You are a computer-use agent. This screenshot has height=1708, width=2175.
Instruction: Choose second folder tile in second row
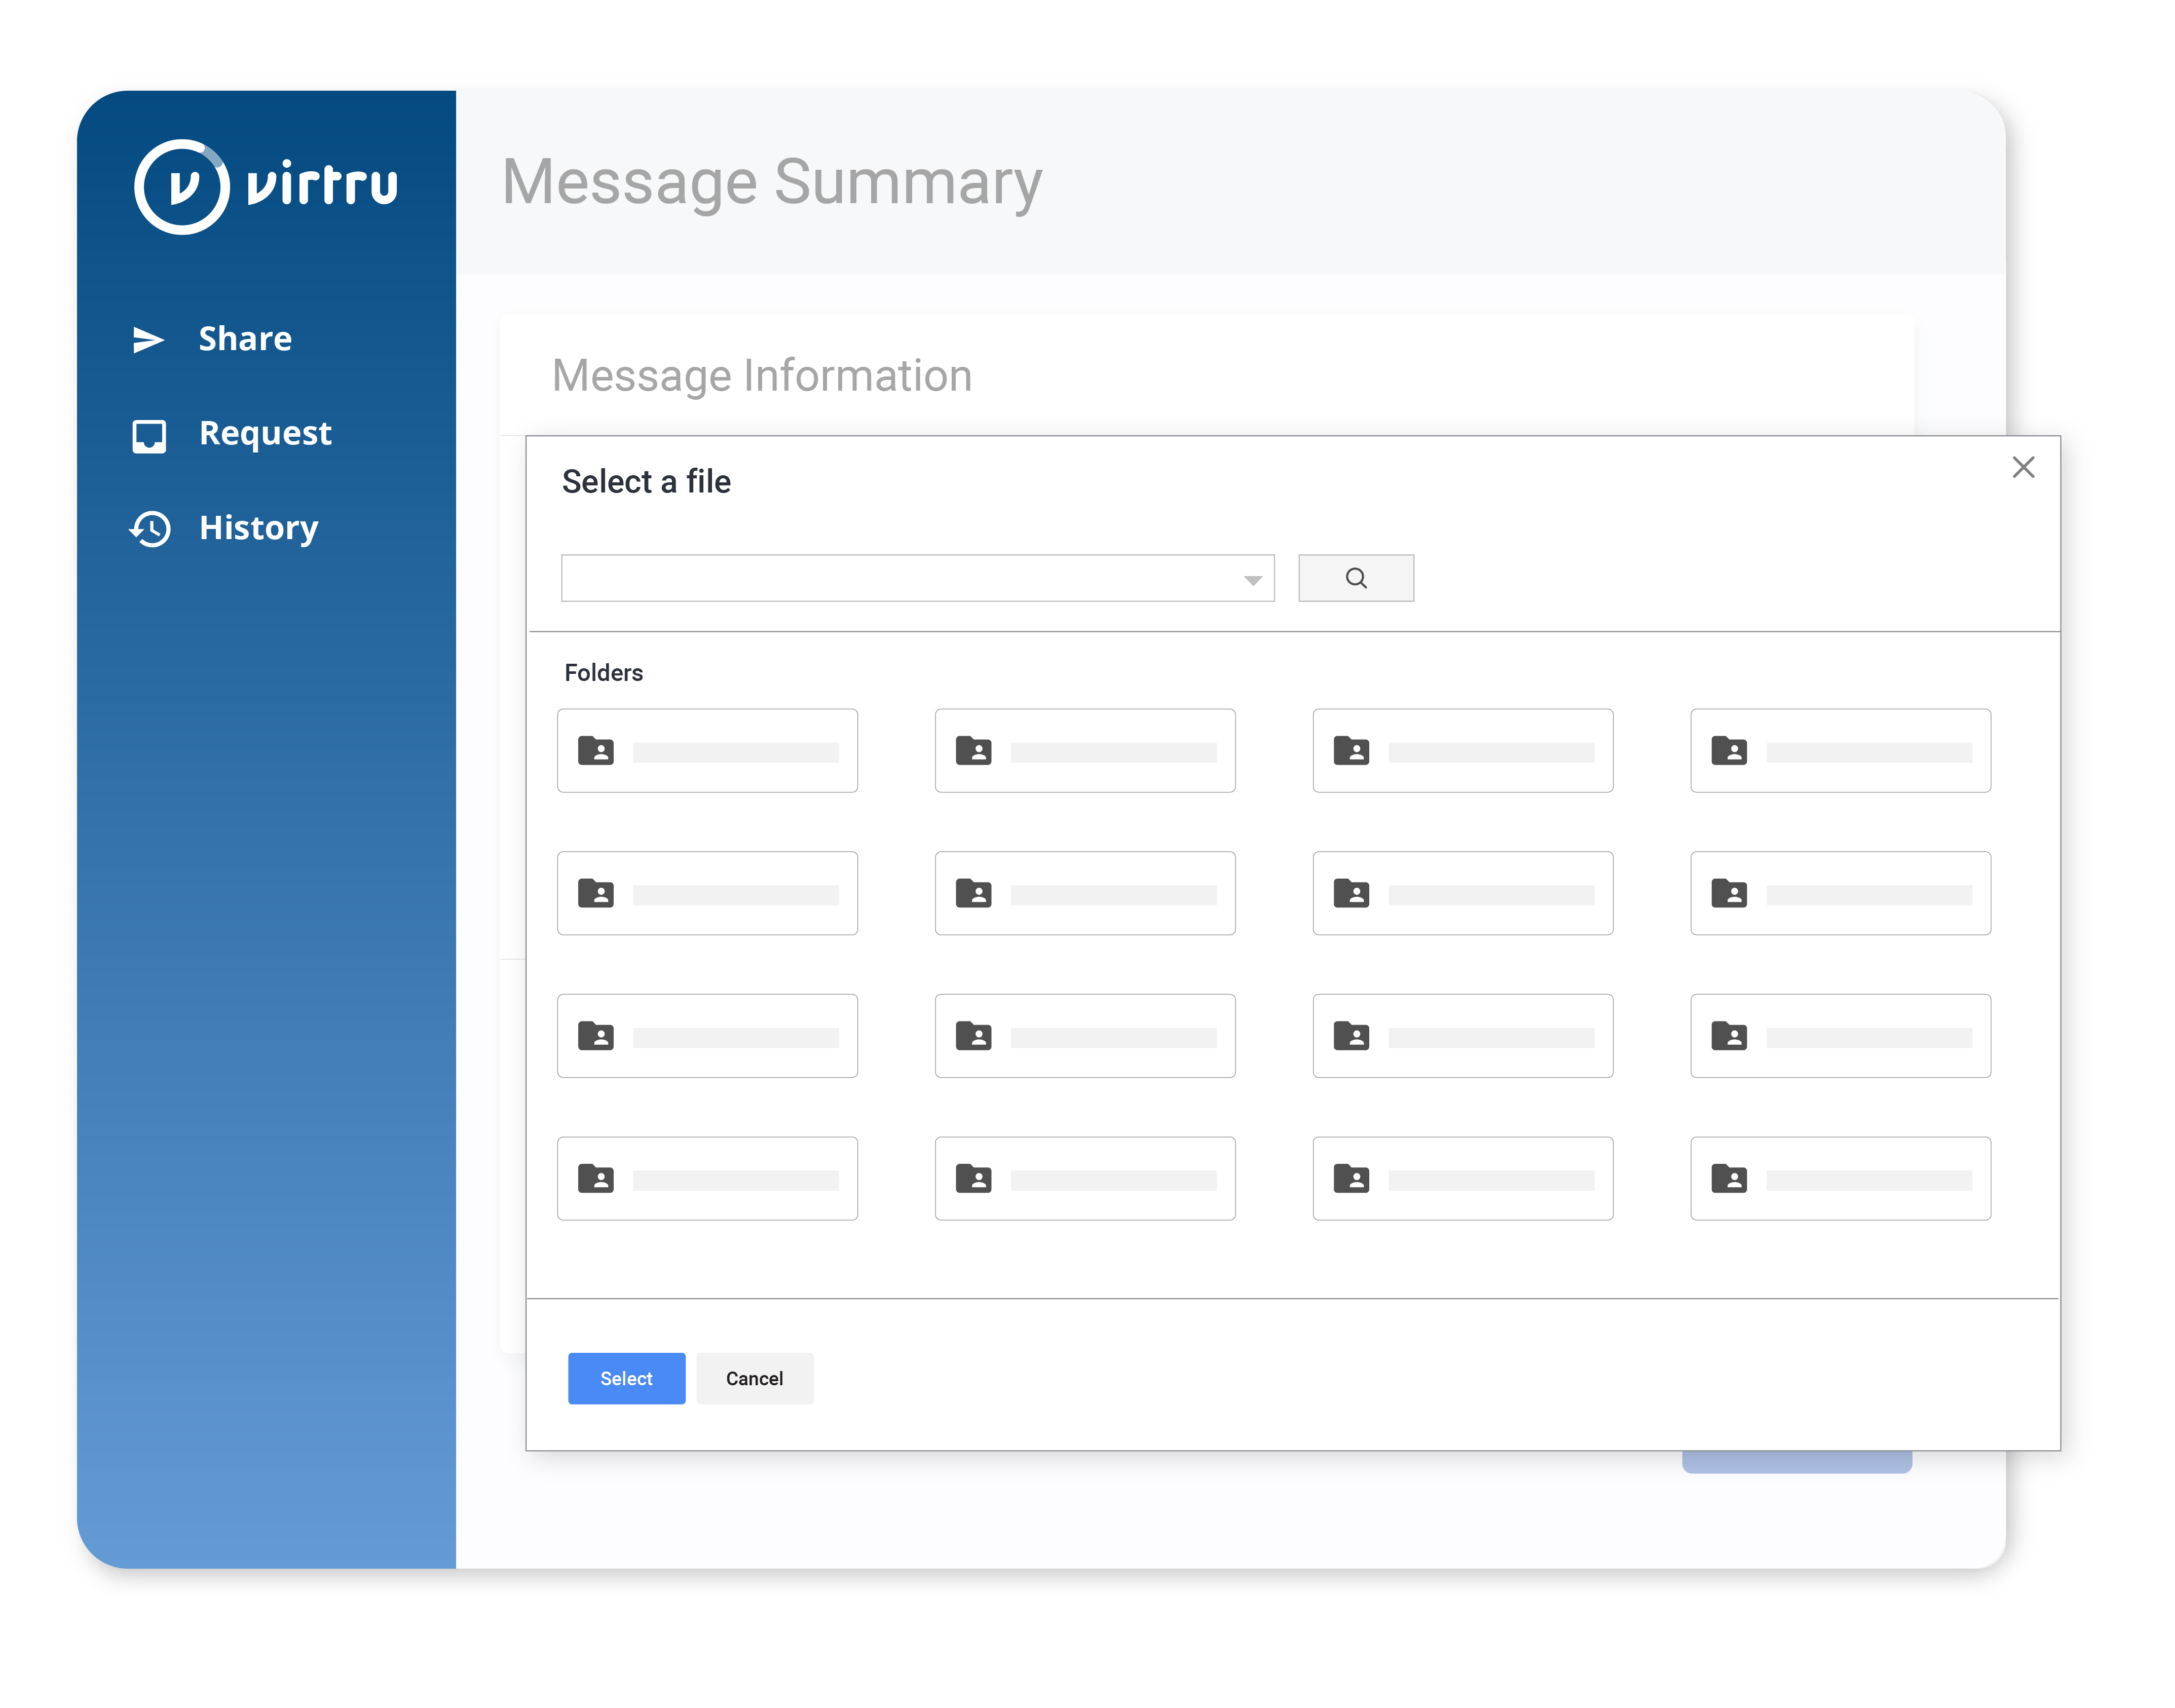(x=1084, y=893)
